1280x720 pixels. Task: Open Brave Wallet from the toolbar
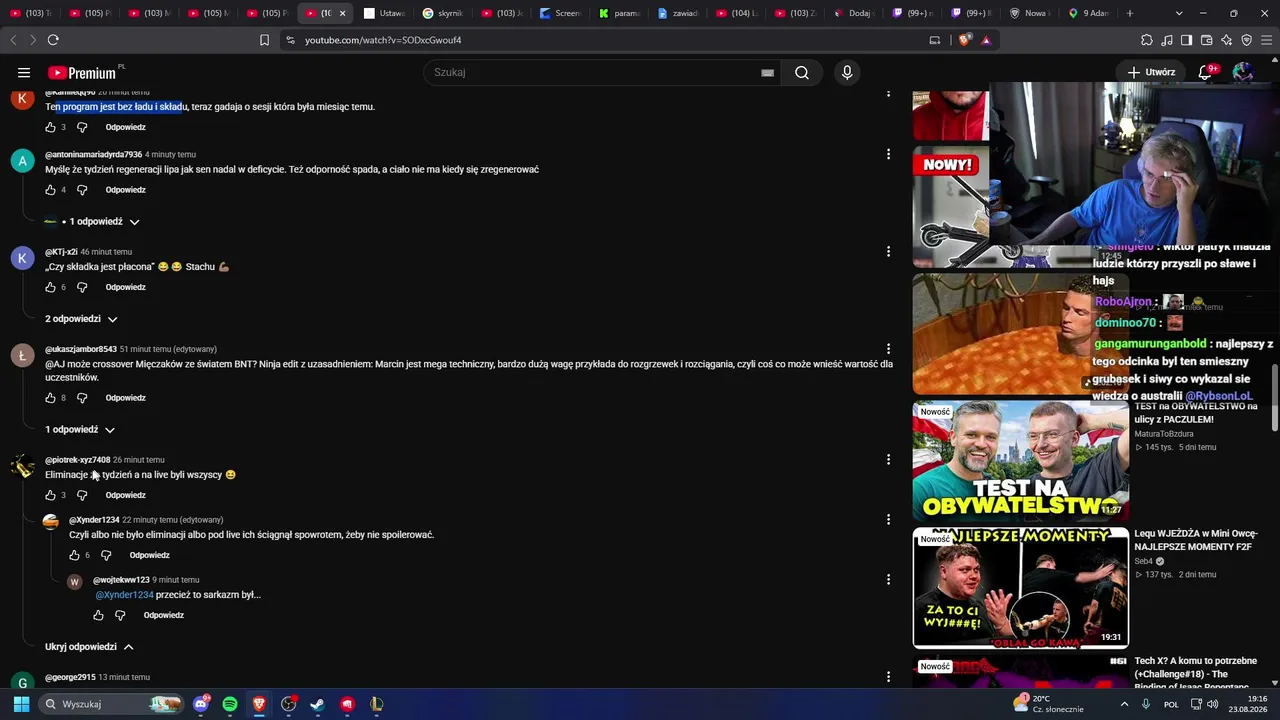click(1207, 40)
